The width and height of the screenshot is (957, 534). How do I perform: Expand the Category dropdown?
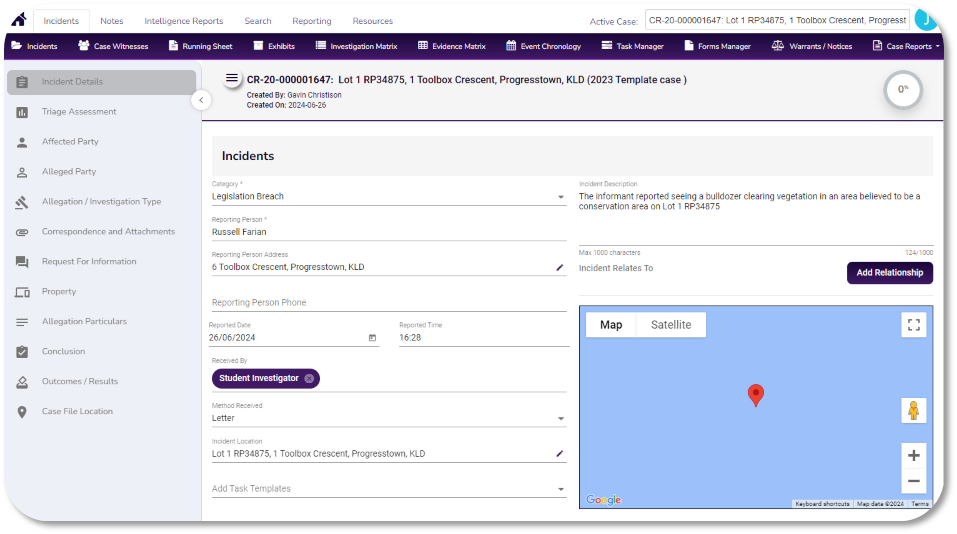pyautogui.click(x=561, y=198)
